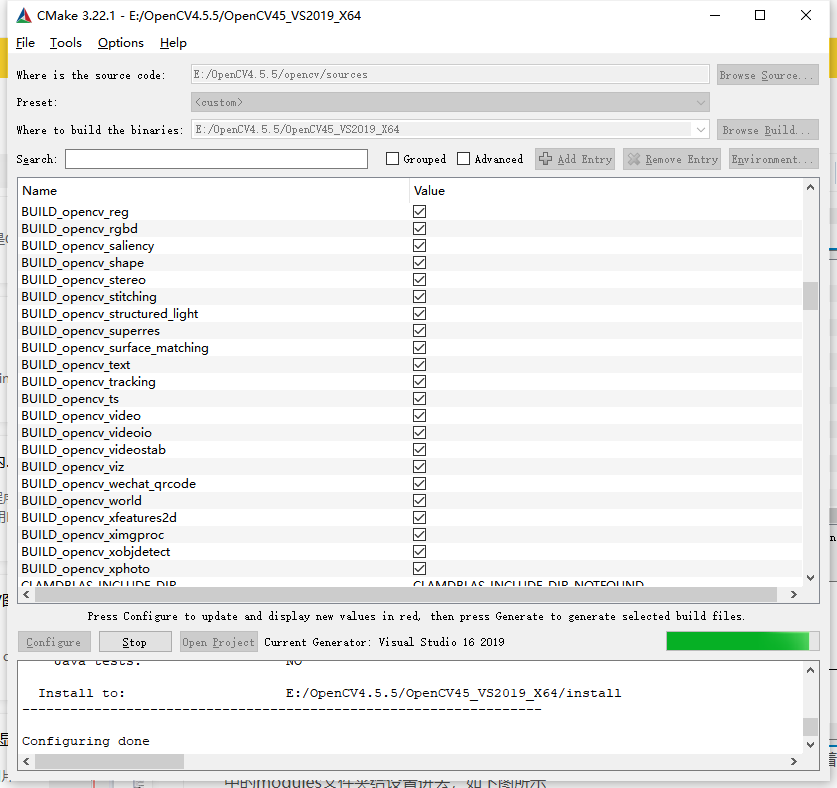Select the BUILD_opencv_stereo row
The width and height of the screenshot is (837, 788).
[410, 280]
